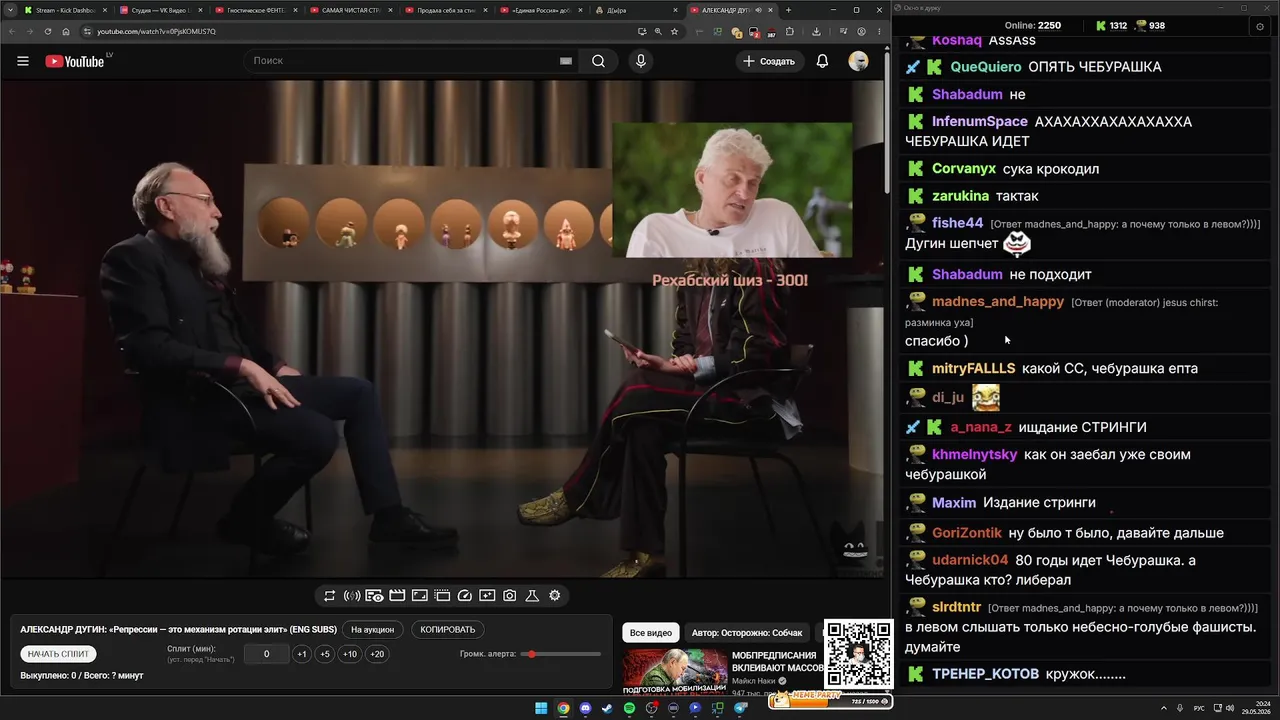Image resolution: width=1280 pixels, height=720 pixels.
Task: Click the loop icon in video toolbar
Action: [x=329, y=596]
